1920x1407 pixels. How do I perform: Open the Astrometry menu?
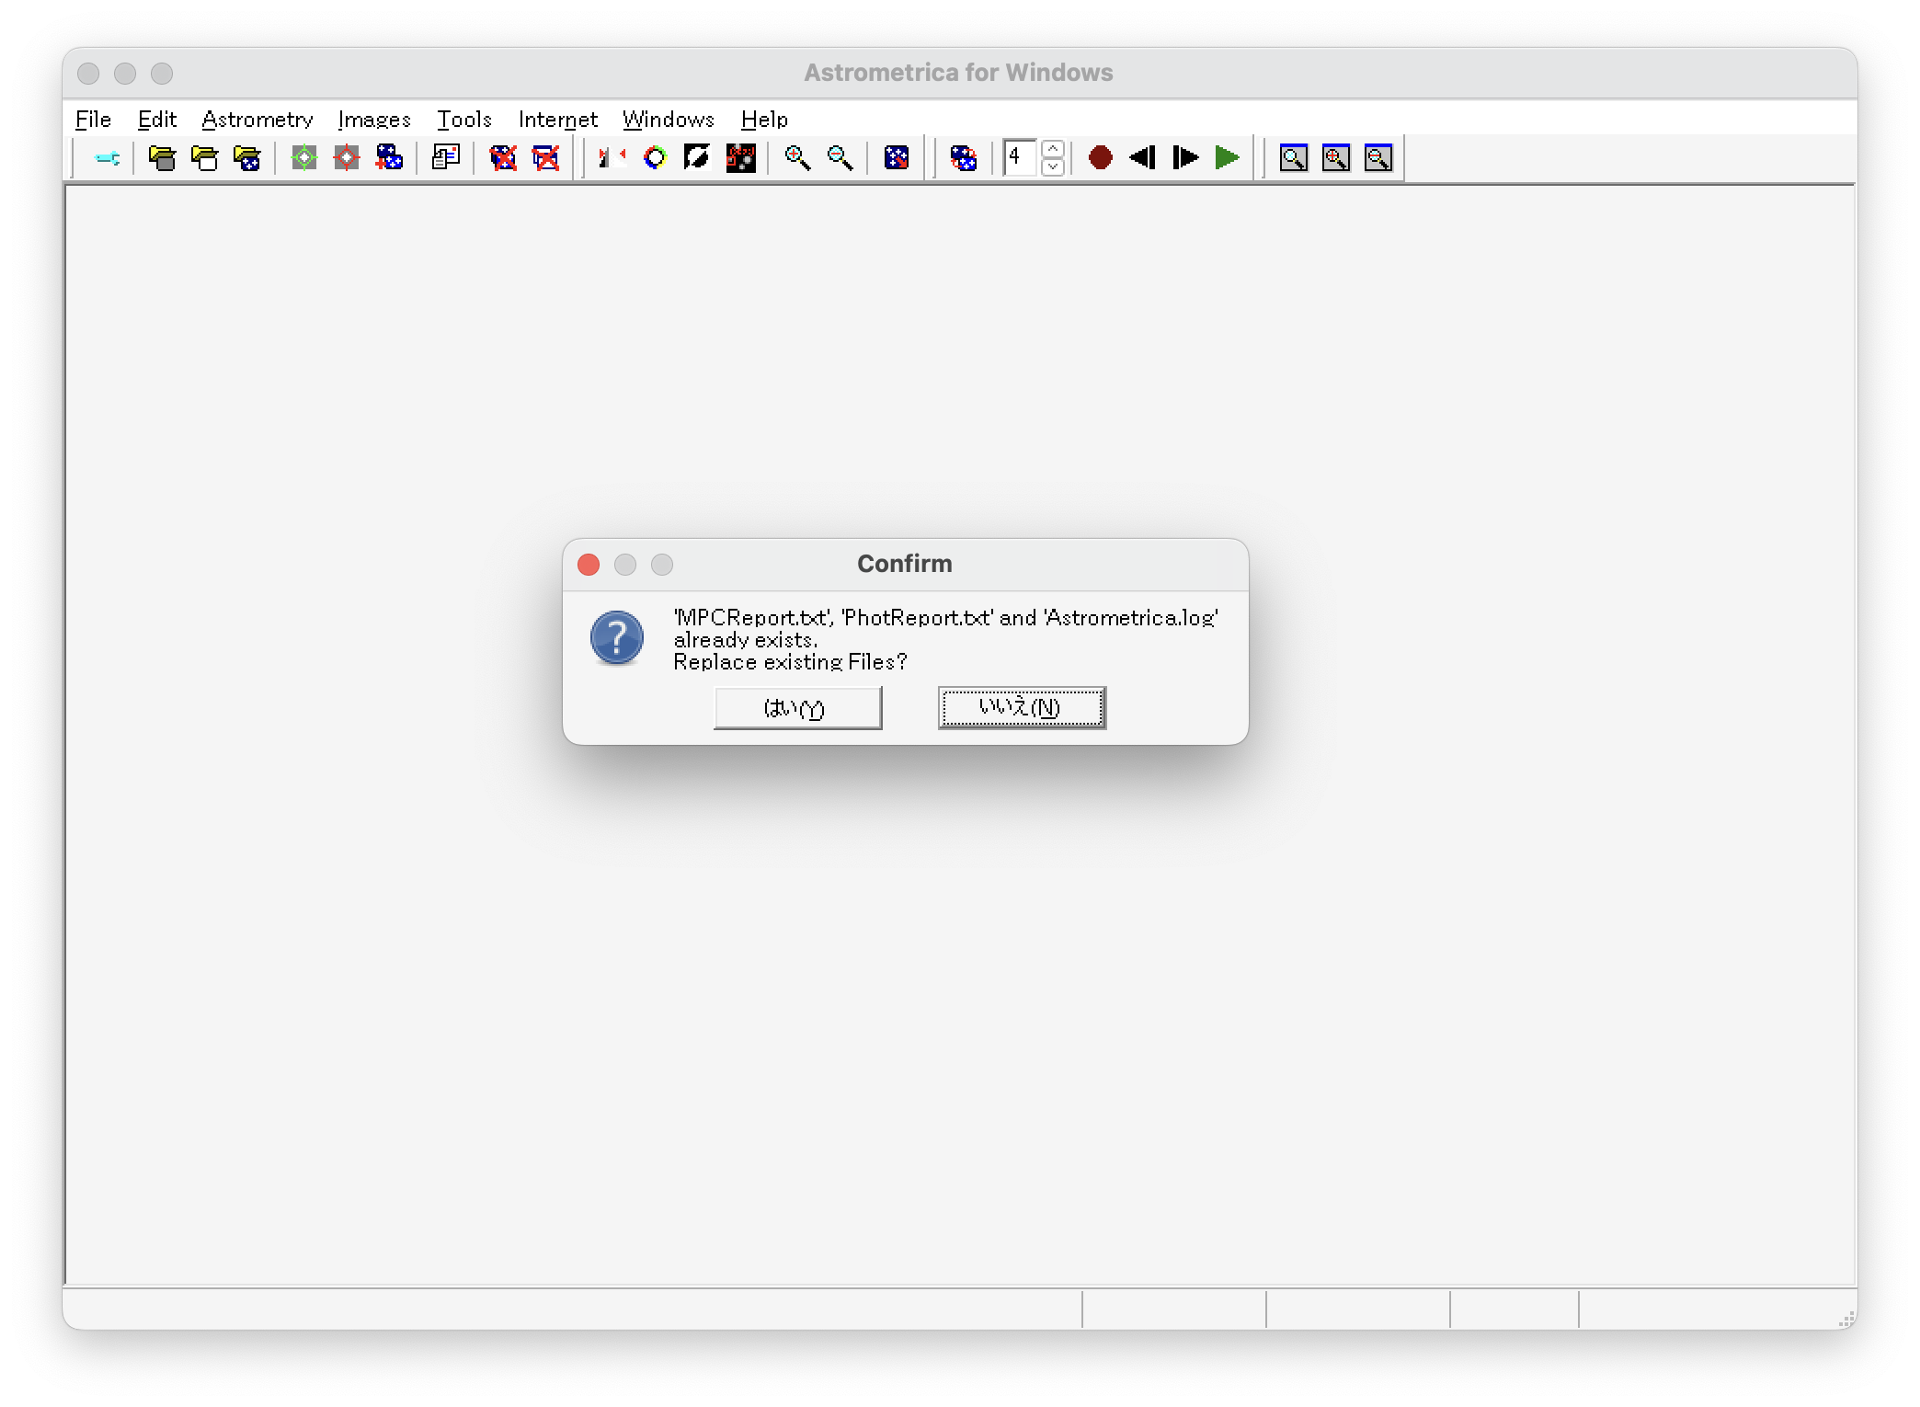tap(257, 119)
